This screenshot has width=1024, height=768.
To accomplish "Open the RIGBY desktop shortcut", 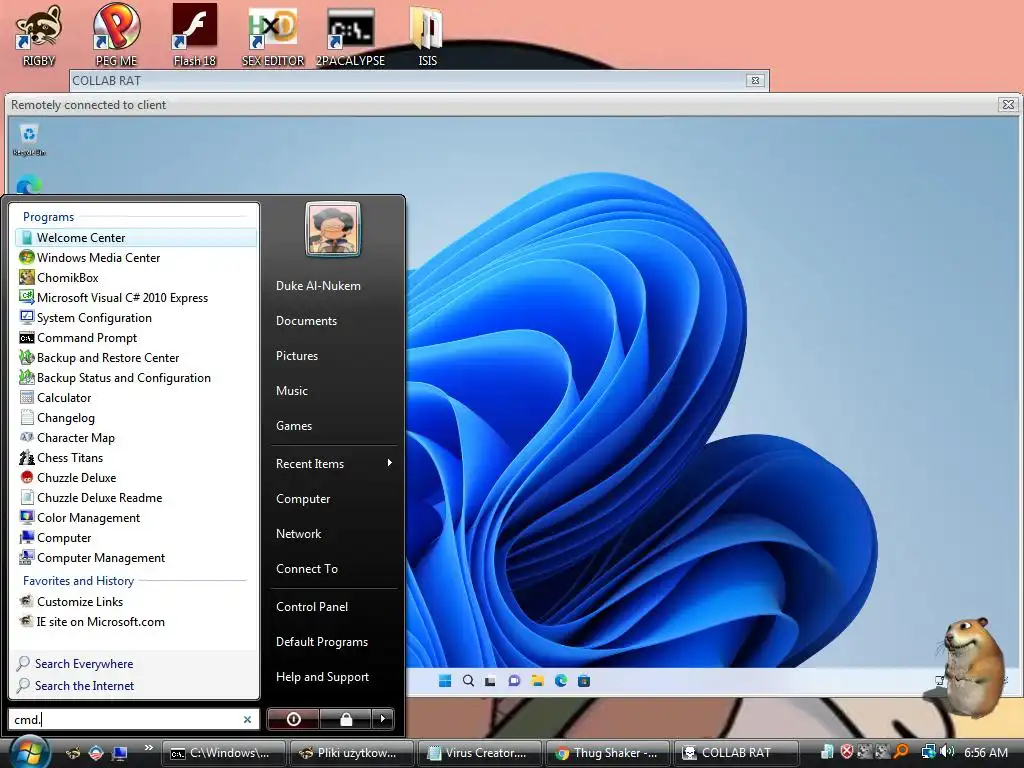I will coord(39,34).
